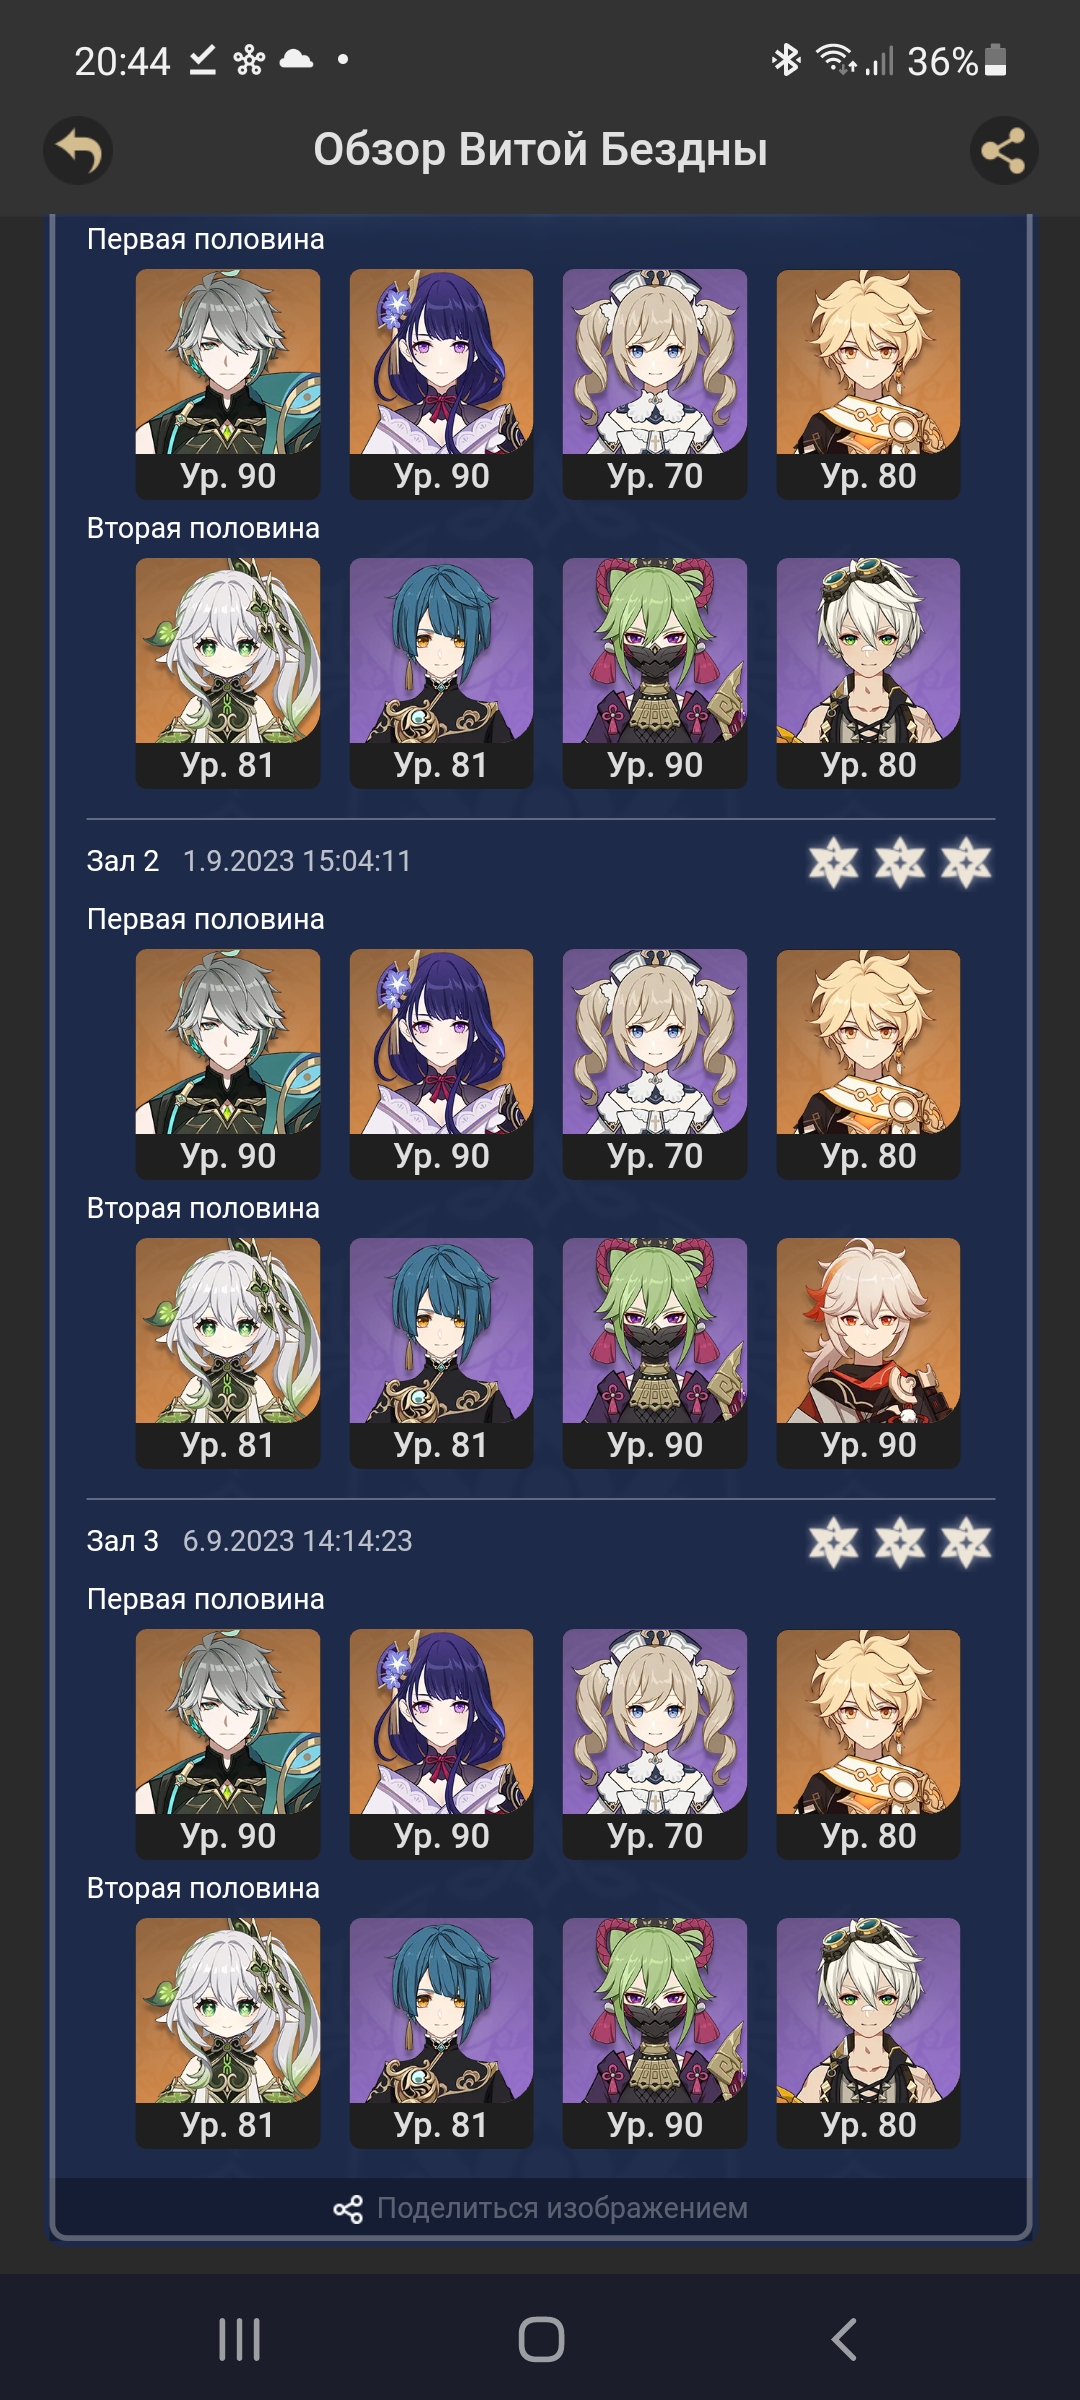
Task: Select Зал 2 first-half purple-haired character portrait
Action: tap(441, 1064)
